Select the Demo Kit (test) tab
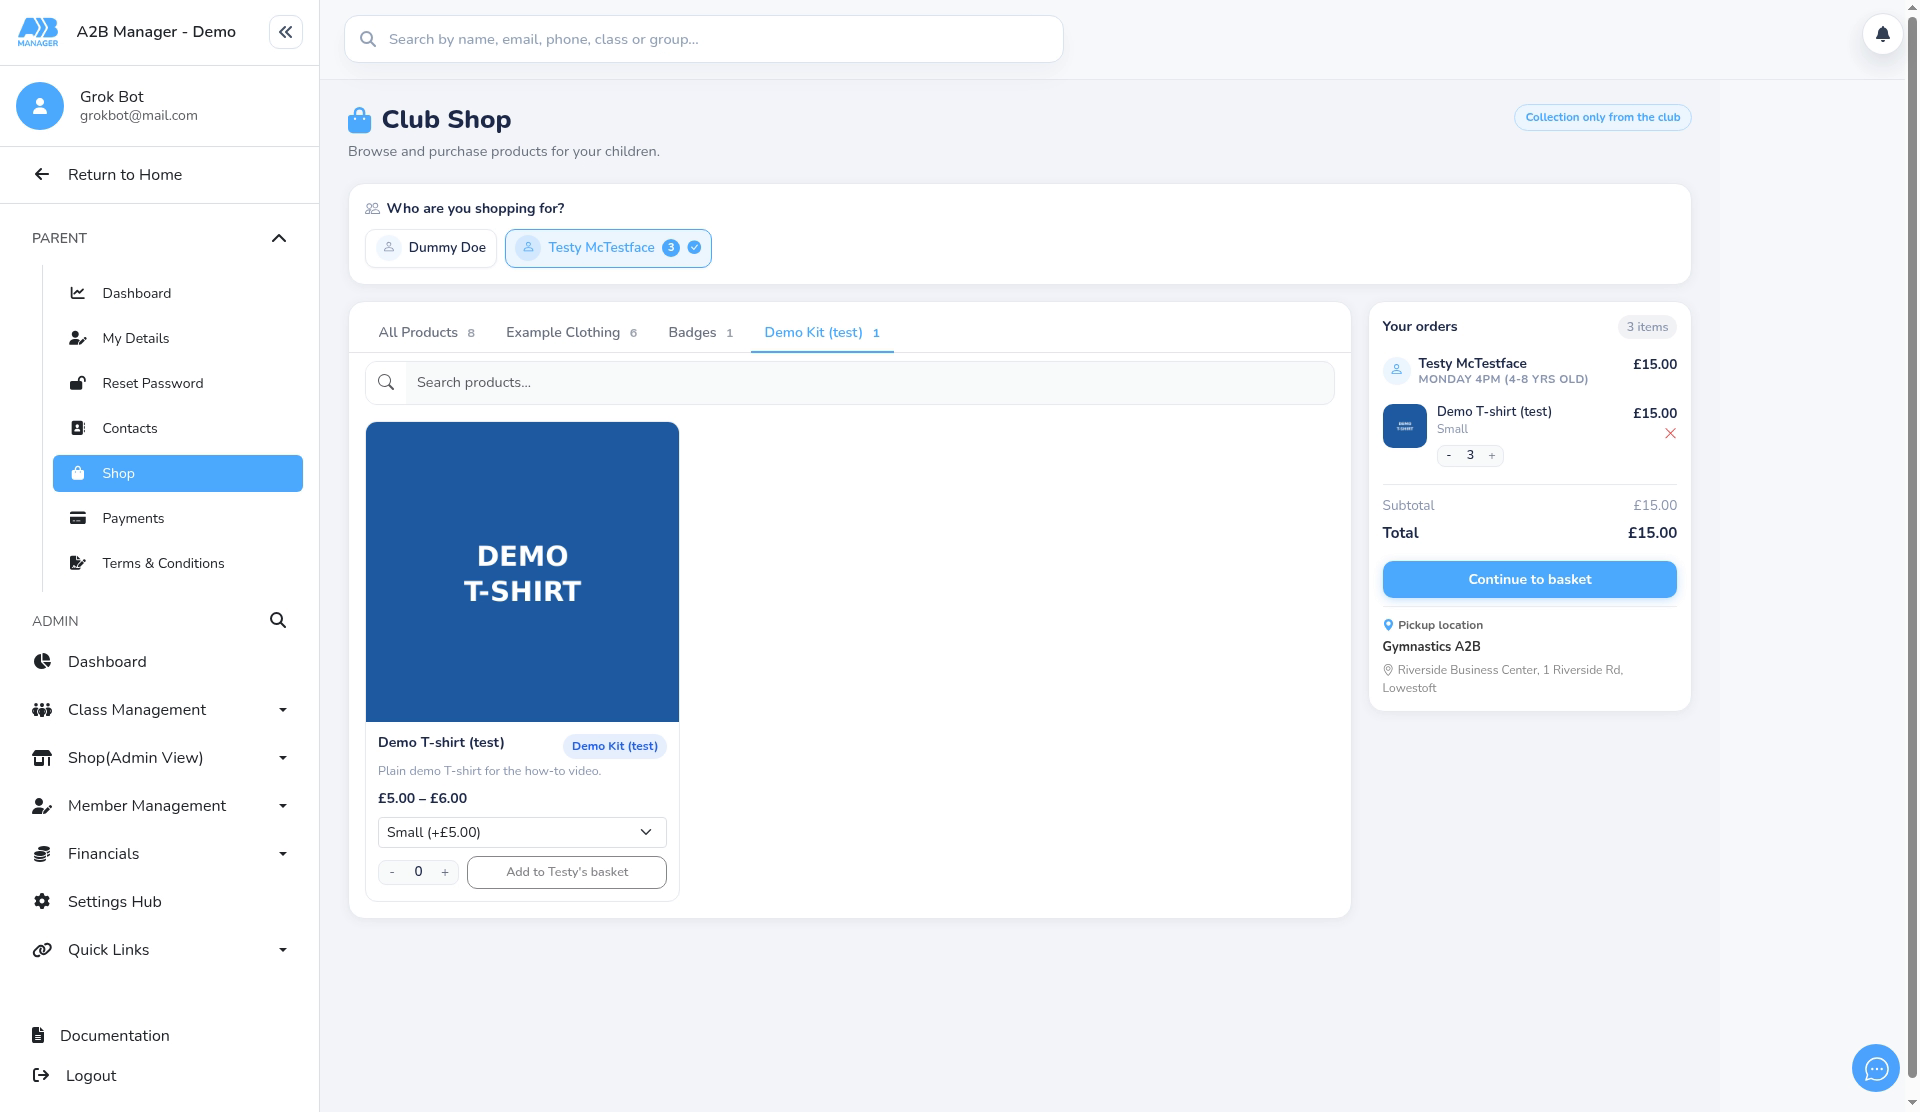 point(822,333)
